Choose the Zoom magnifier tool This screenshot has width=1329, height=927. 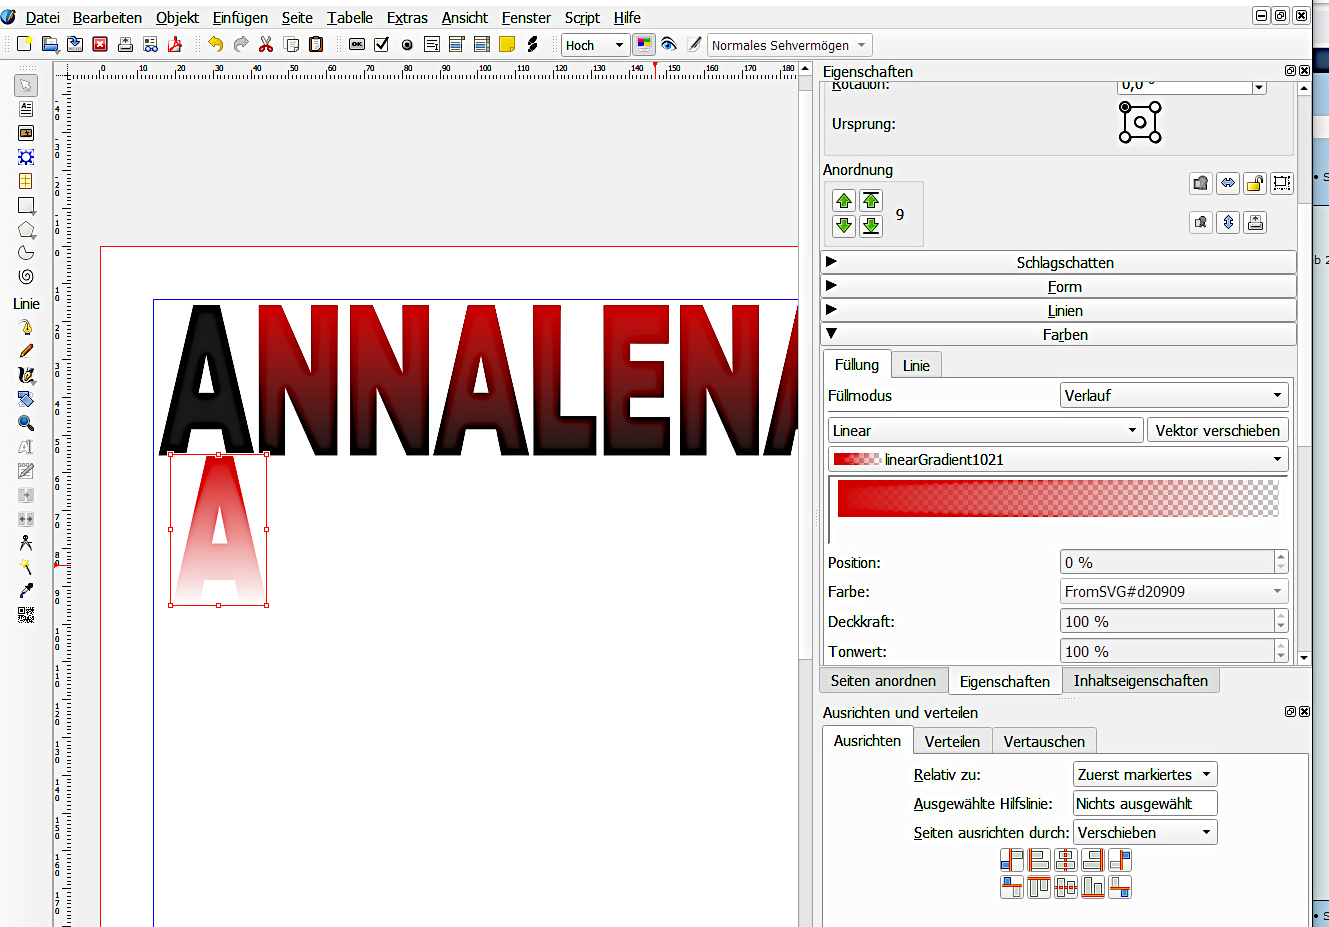(26, 423)
